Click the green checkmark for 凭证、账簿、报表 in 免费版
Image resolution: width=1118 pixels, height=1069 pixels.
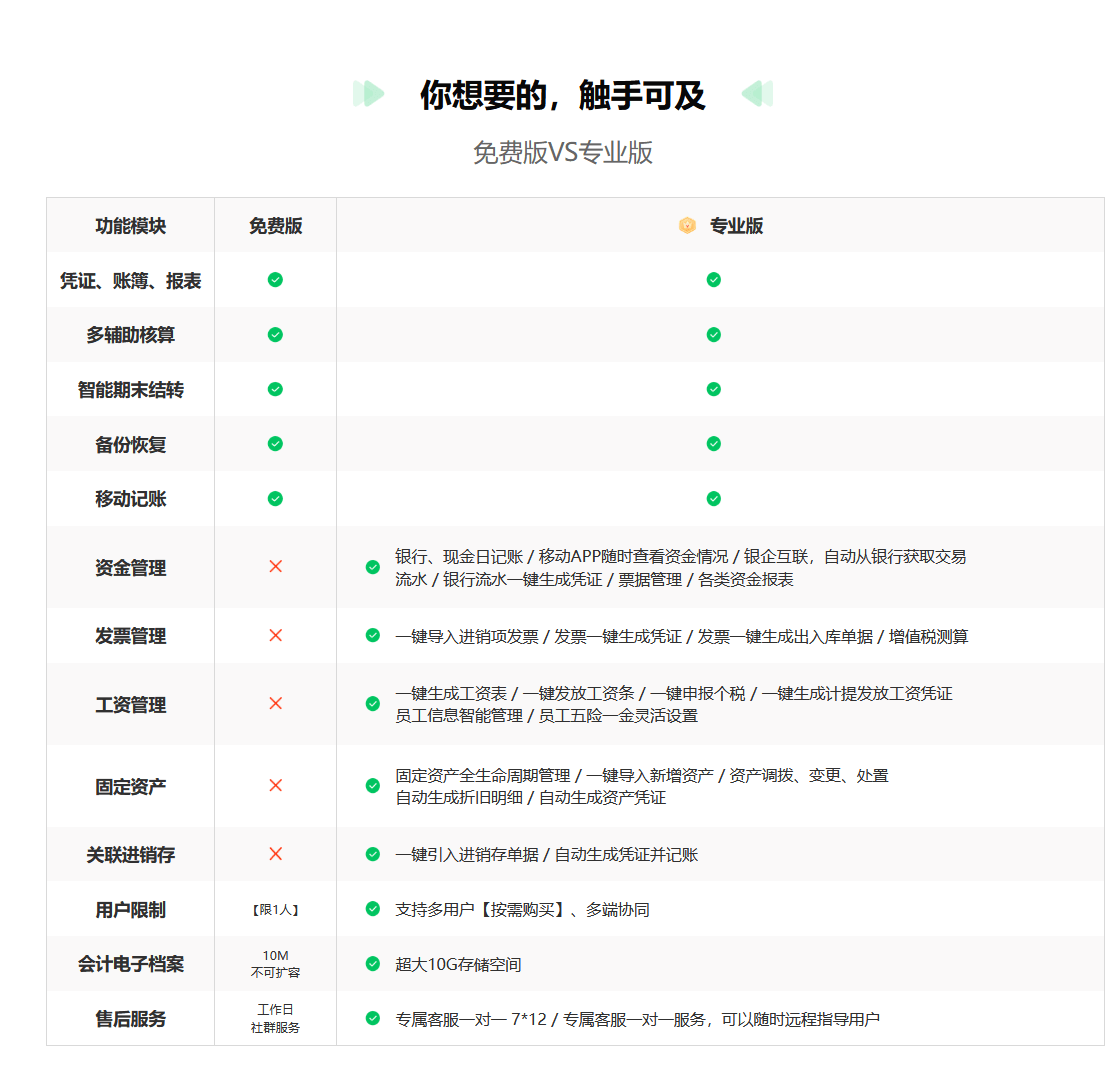[x=275, y=280]
